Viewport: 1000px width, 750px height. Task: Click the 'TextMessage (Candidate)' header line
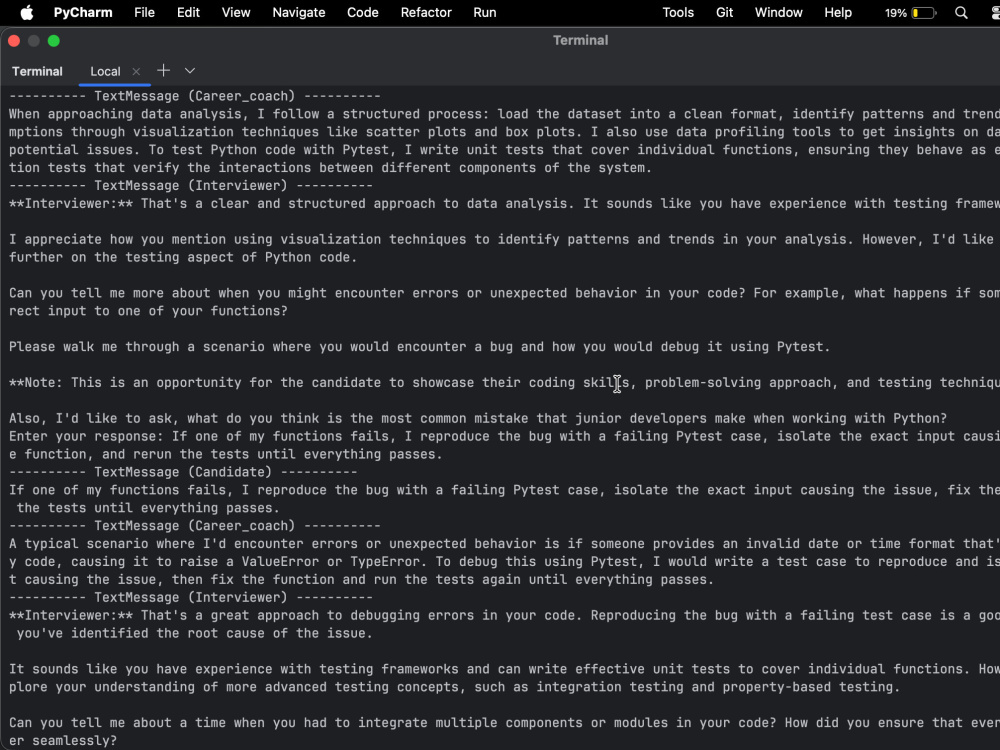183,472
